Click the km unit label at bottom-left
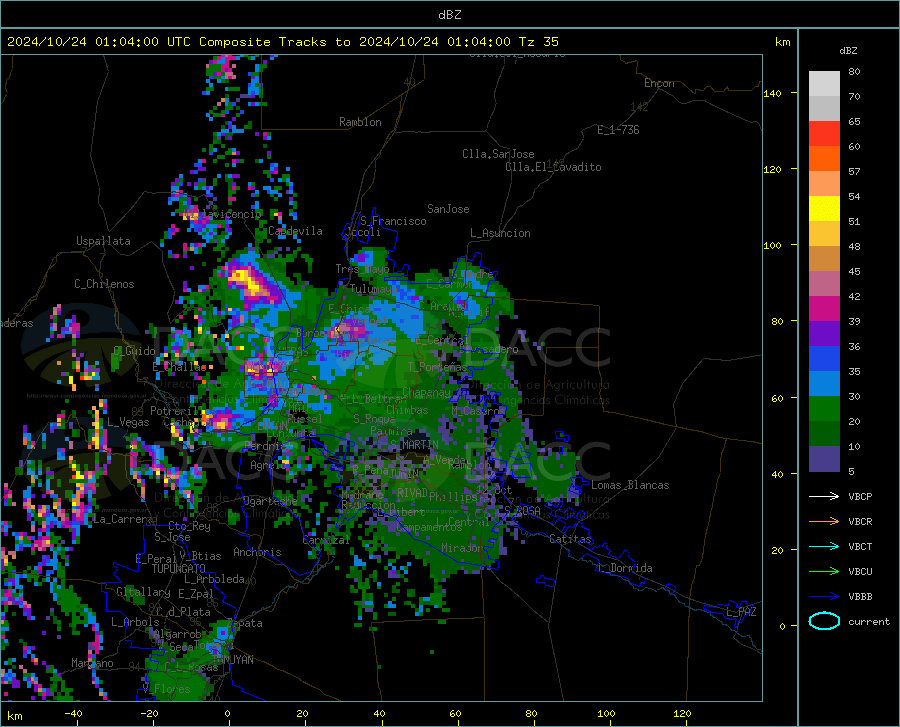The image size is (900, 727). (x=14, y=716)
